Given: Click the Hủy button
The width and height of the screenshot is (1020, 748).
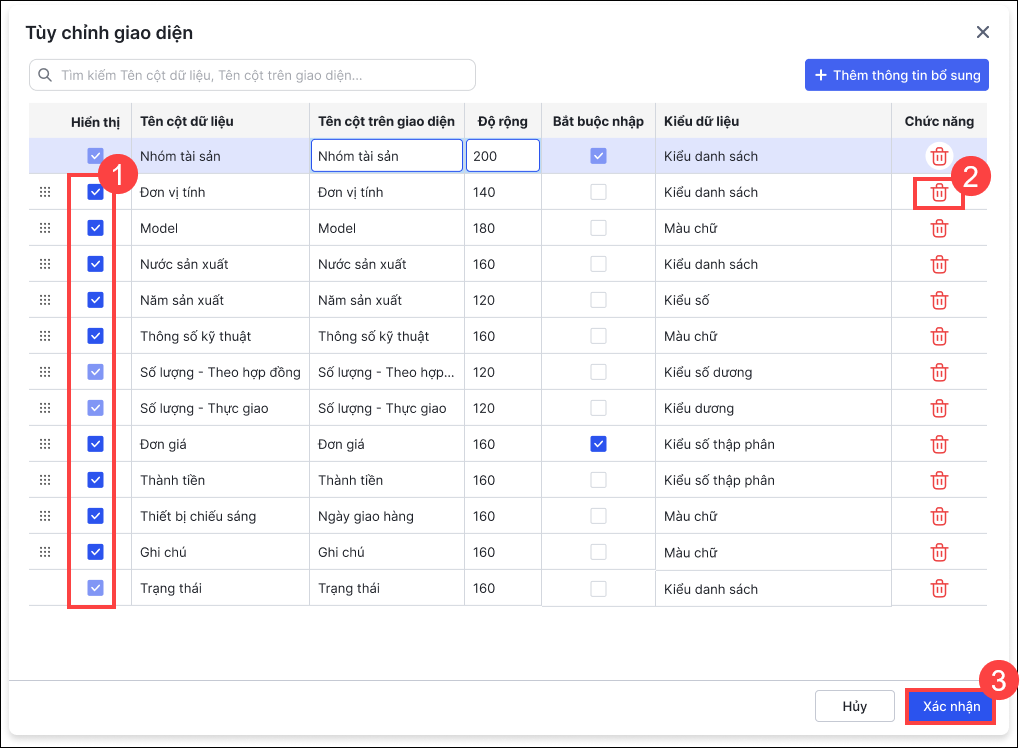Looking at the screenshot, I should pos(854,706).
